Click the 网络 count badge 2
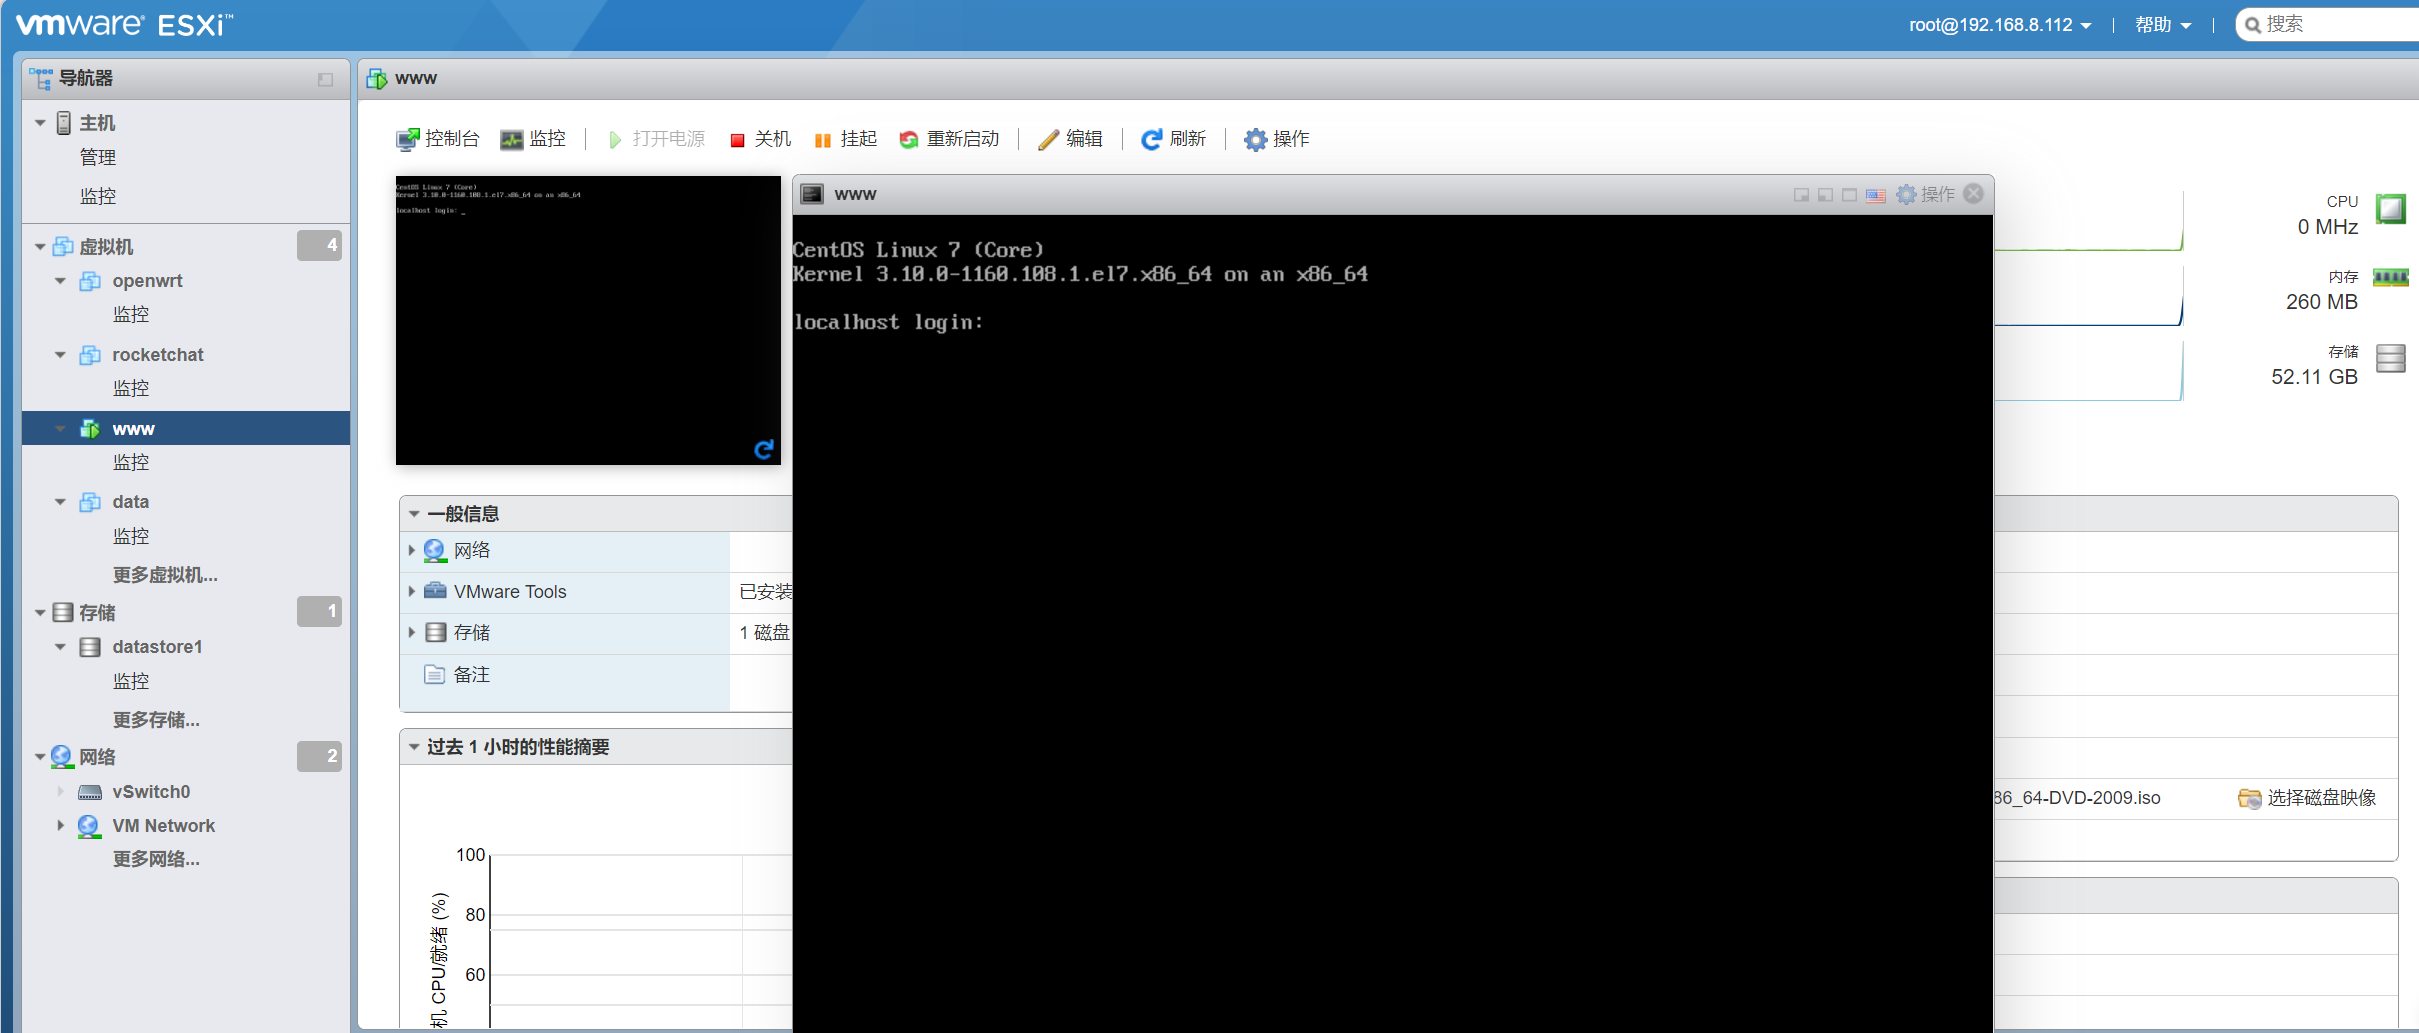The height and width of the screenshot is (1033, 2419). click(320, 756)
